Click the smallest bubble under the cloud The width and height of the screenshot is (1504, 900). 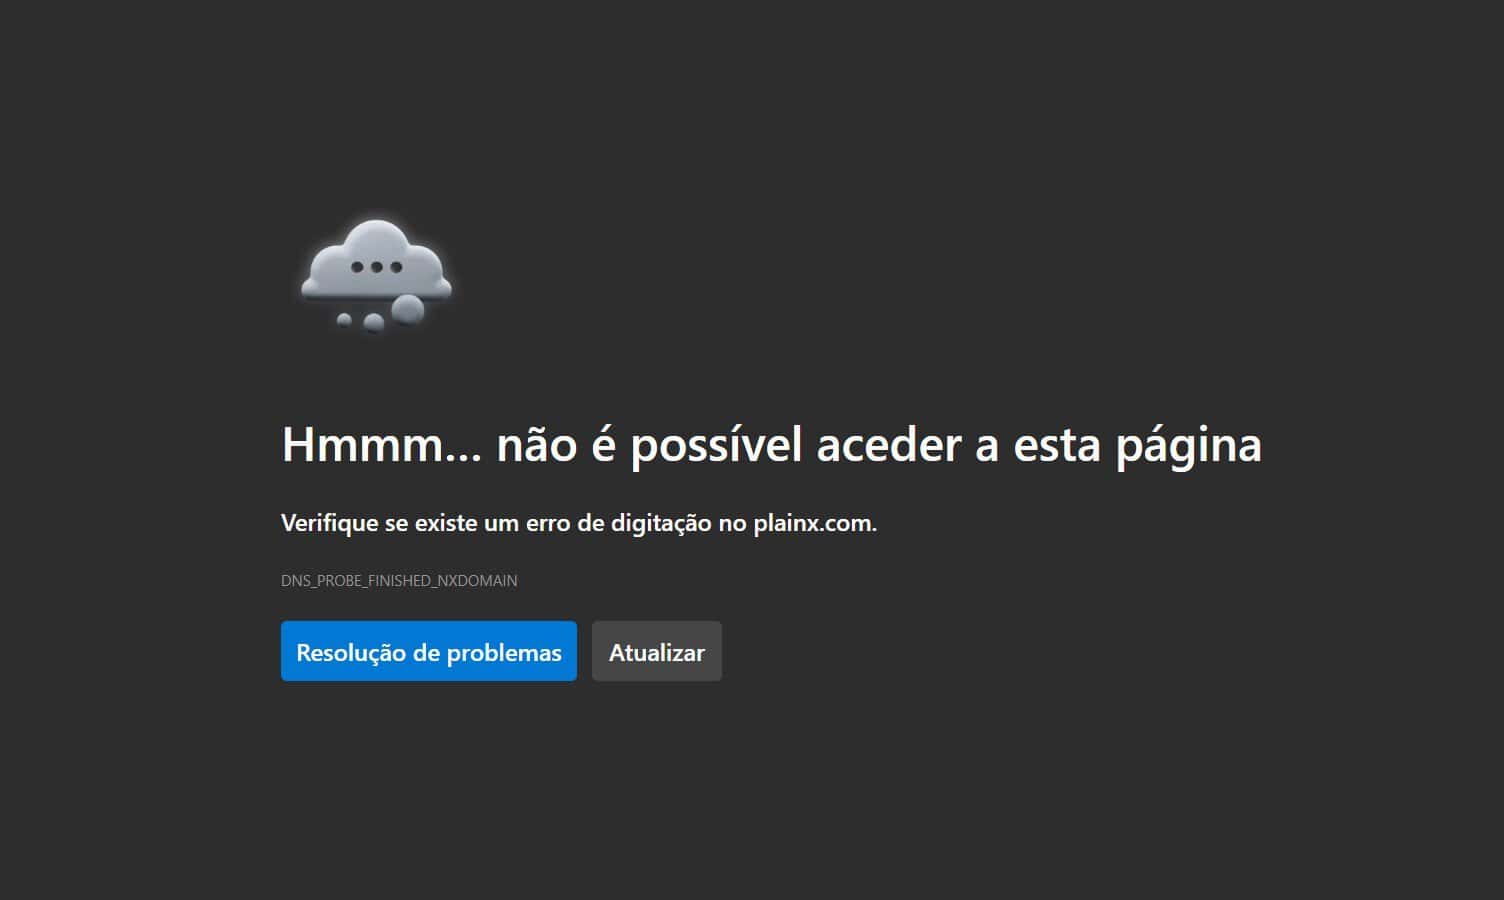click(344, 320)
